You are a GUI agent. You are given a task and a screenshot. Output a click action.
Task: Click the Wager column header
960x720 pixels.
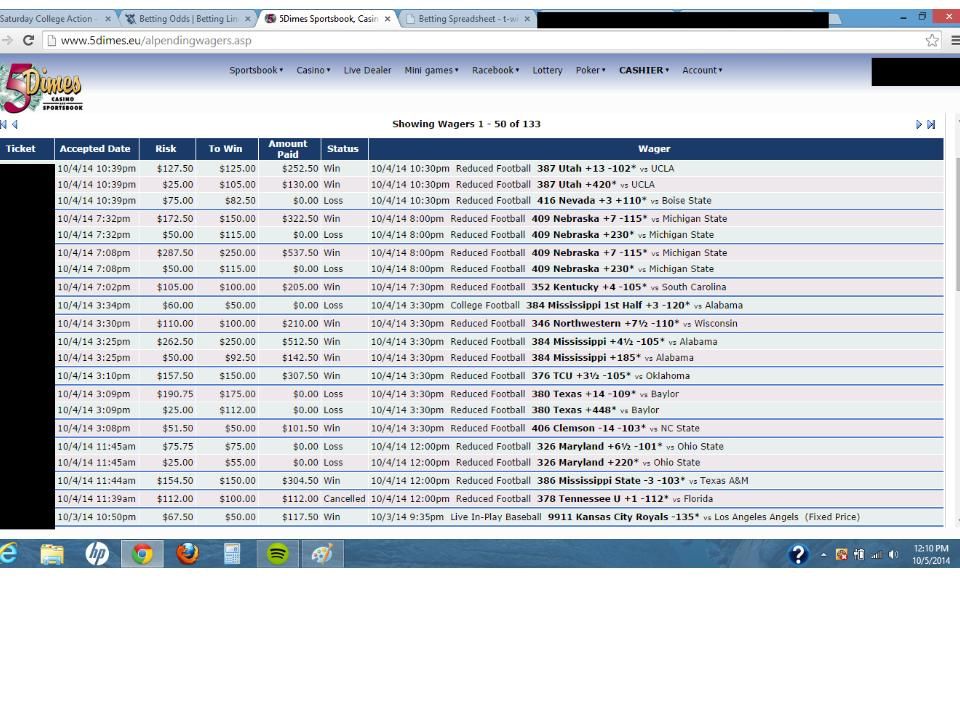(654, 149)
